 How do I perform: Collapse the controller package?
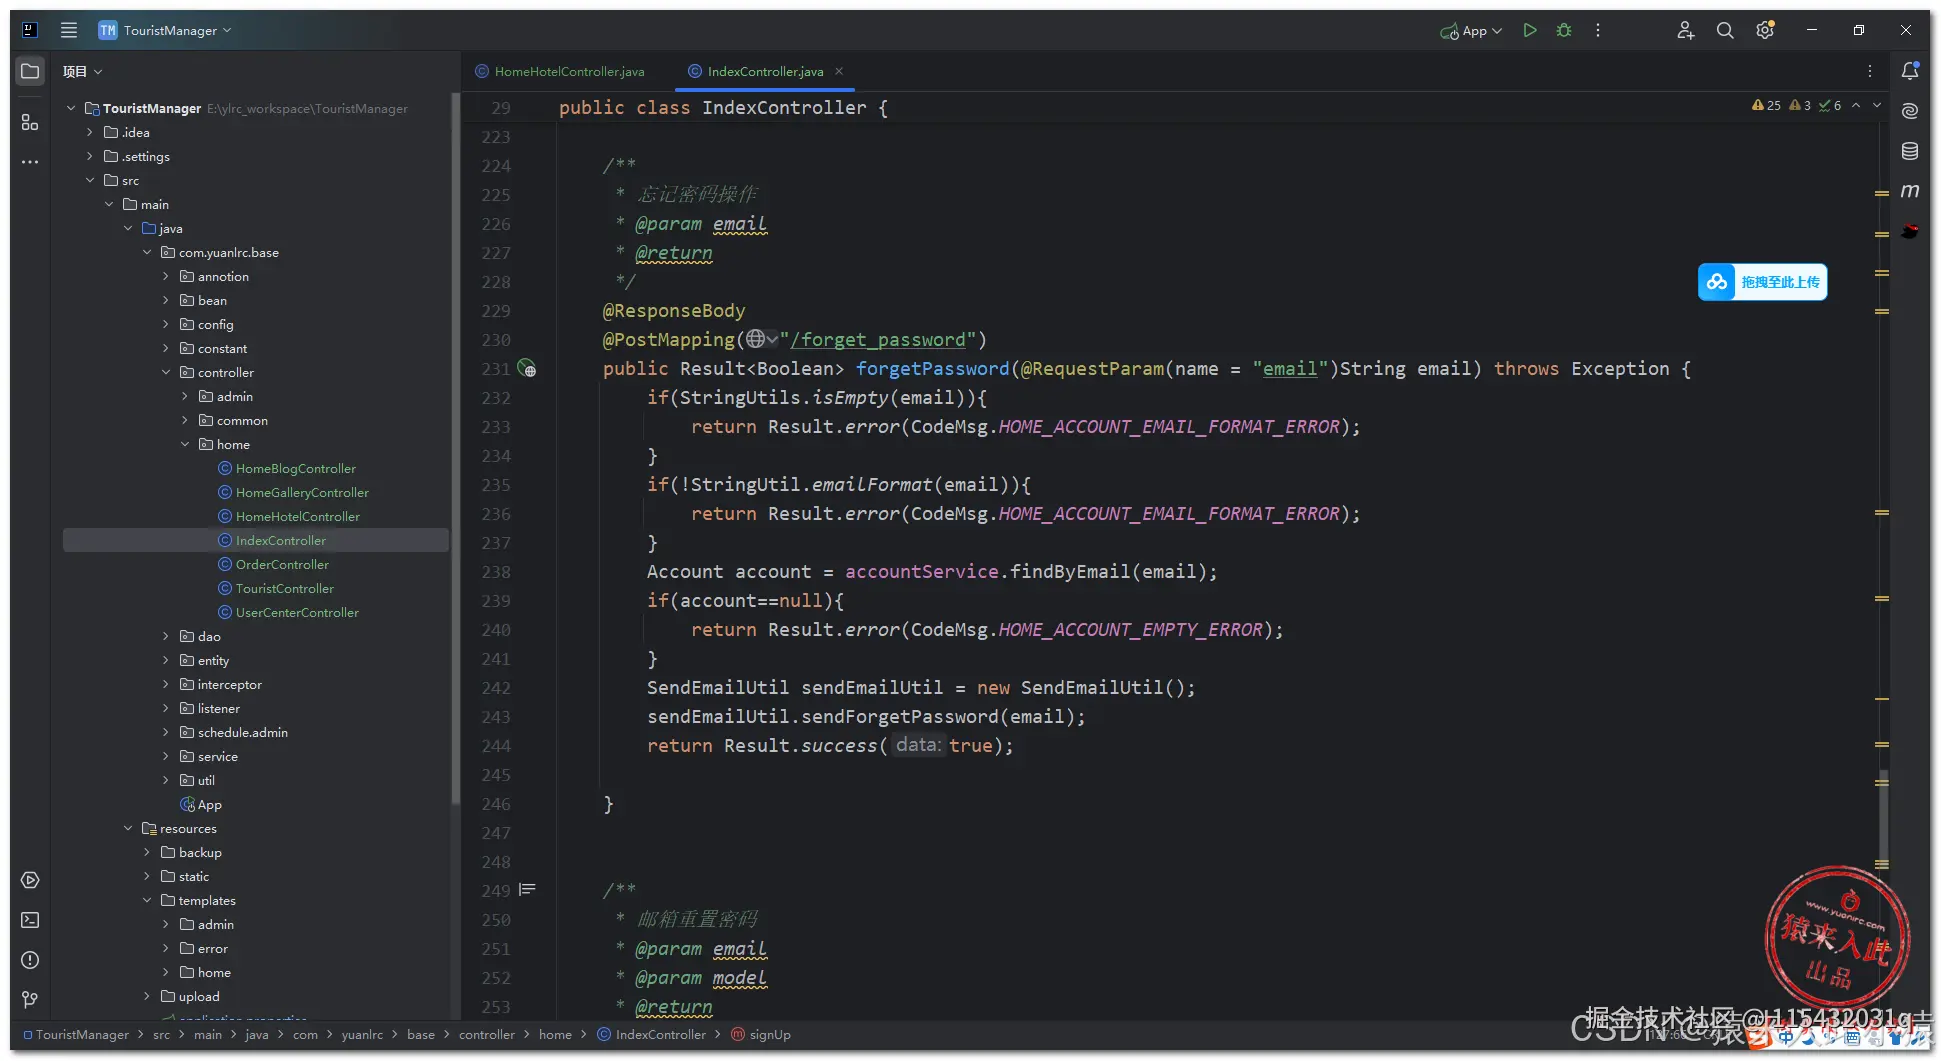(166, 372)
